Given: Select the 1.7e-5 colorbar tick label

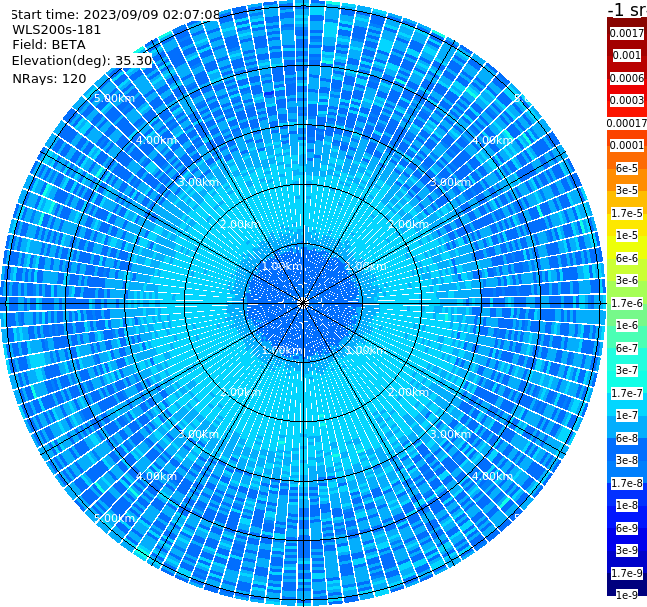Looking at the screenshot, I should coord(627,213).
